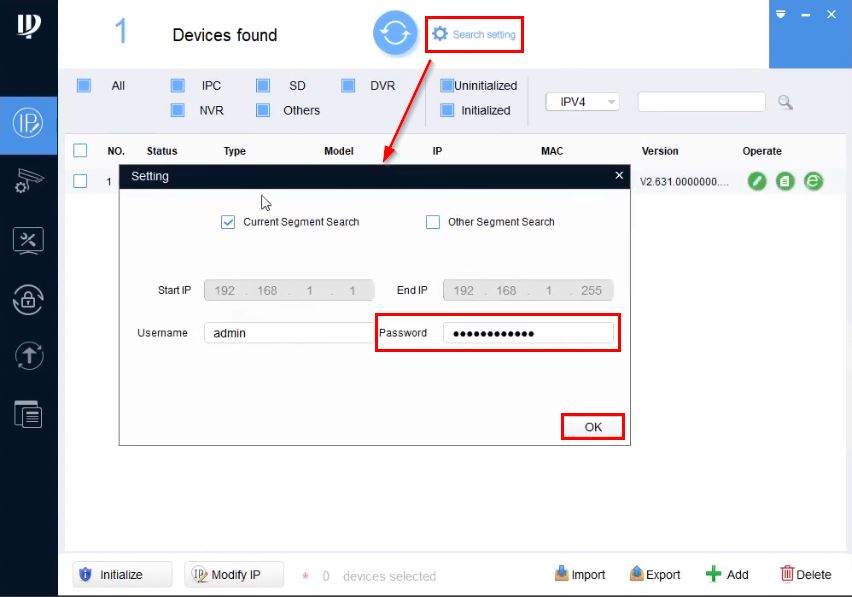Toggle the NVR filter checkbox
This screenshot has height=597, width=852.
[178, 110]
